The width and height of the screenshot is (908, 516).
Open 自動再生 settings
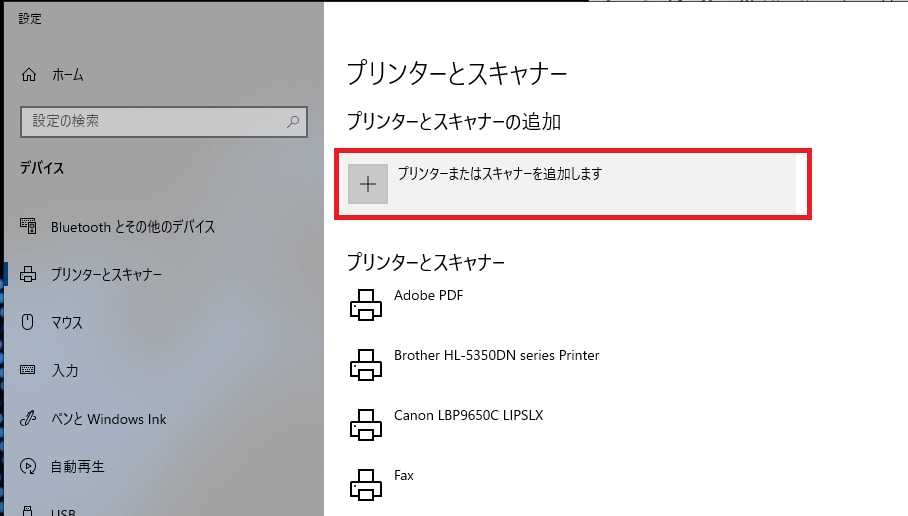[x=78, y=466]
